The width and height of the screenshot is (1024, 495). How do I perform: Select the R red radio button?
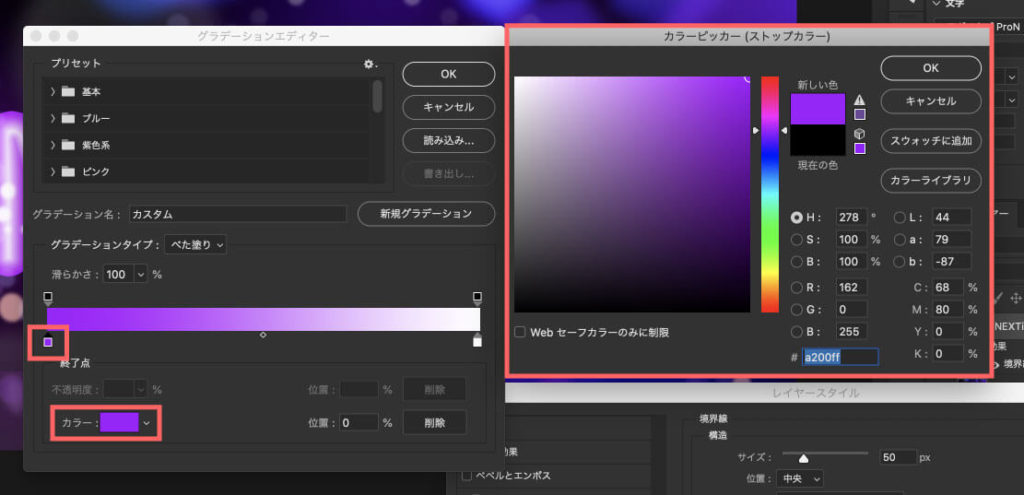pos(797,287)
